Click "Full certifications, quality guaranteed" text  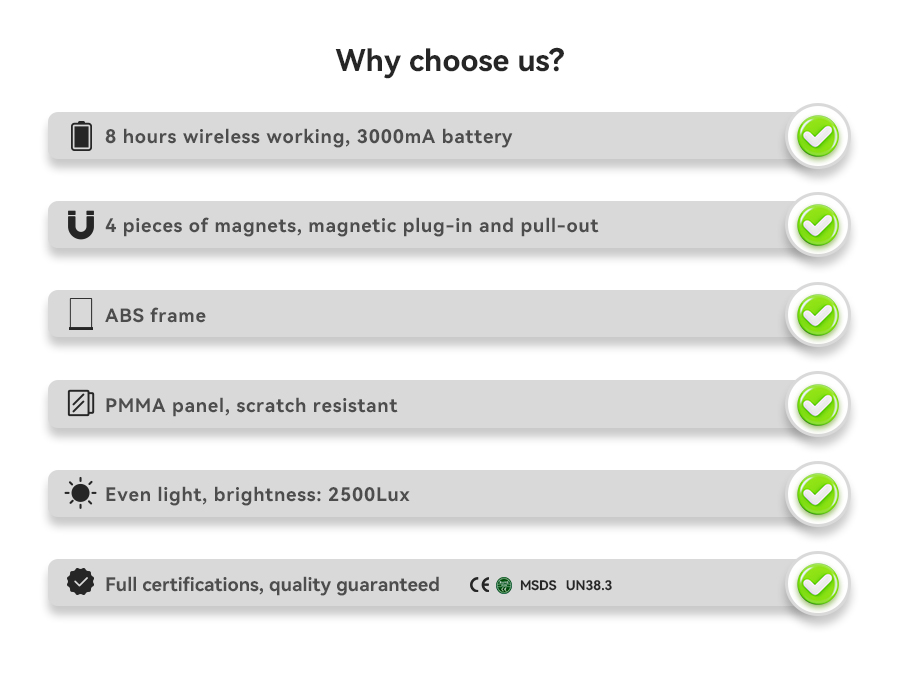pos(272,584)
